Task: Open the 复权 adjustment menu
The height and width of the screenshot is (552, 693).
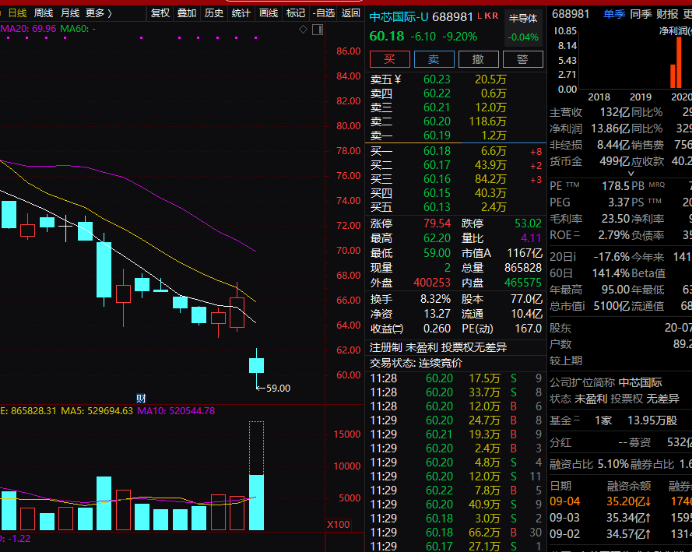Action: [160, 13]
